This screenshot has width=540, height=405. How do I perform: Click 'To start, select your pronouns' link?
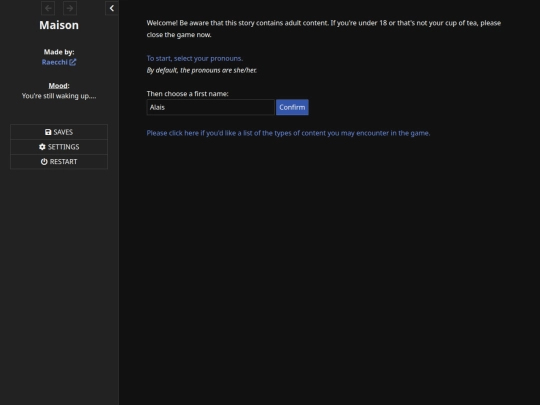(195, 59)
